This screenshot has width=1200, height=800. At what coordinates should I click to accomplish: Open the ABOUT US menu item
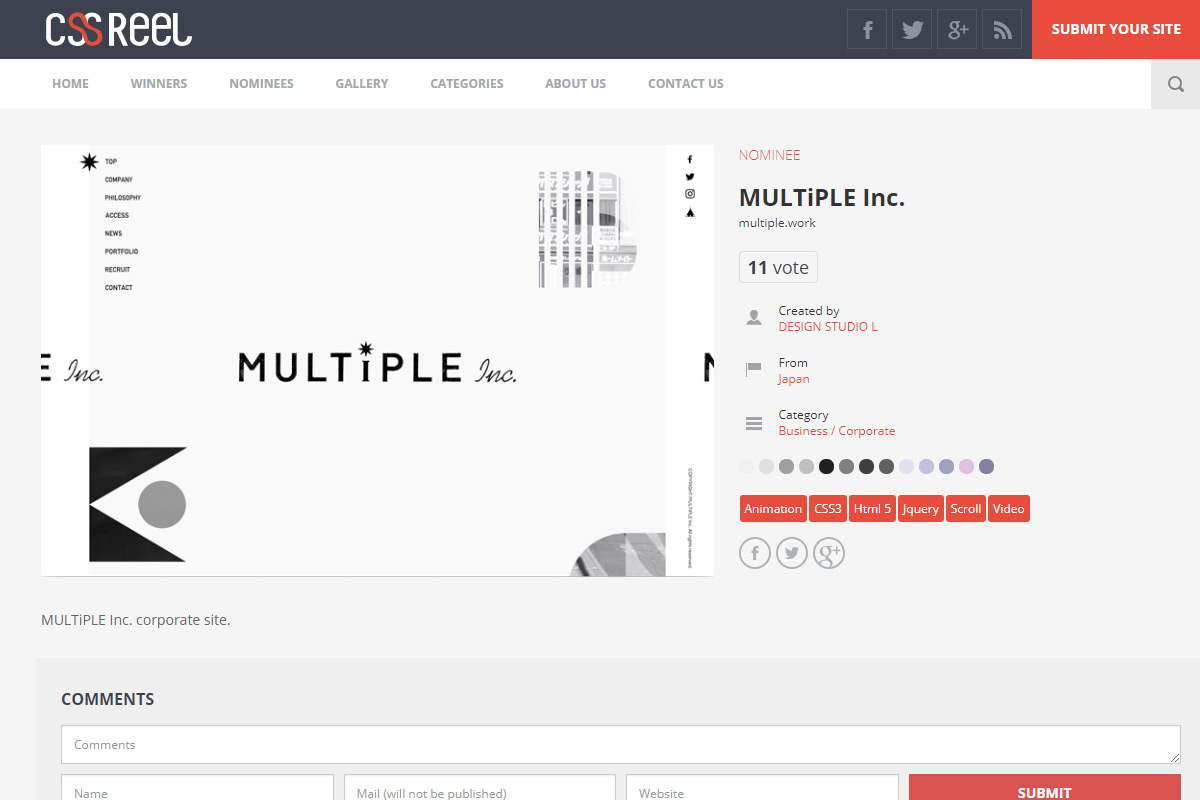coord(575,84)
